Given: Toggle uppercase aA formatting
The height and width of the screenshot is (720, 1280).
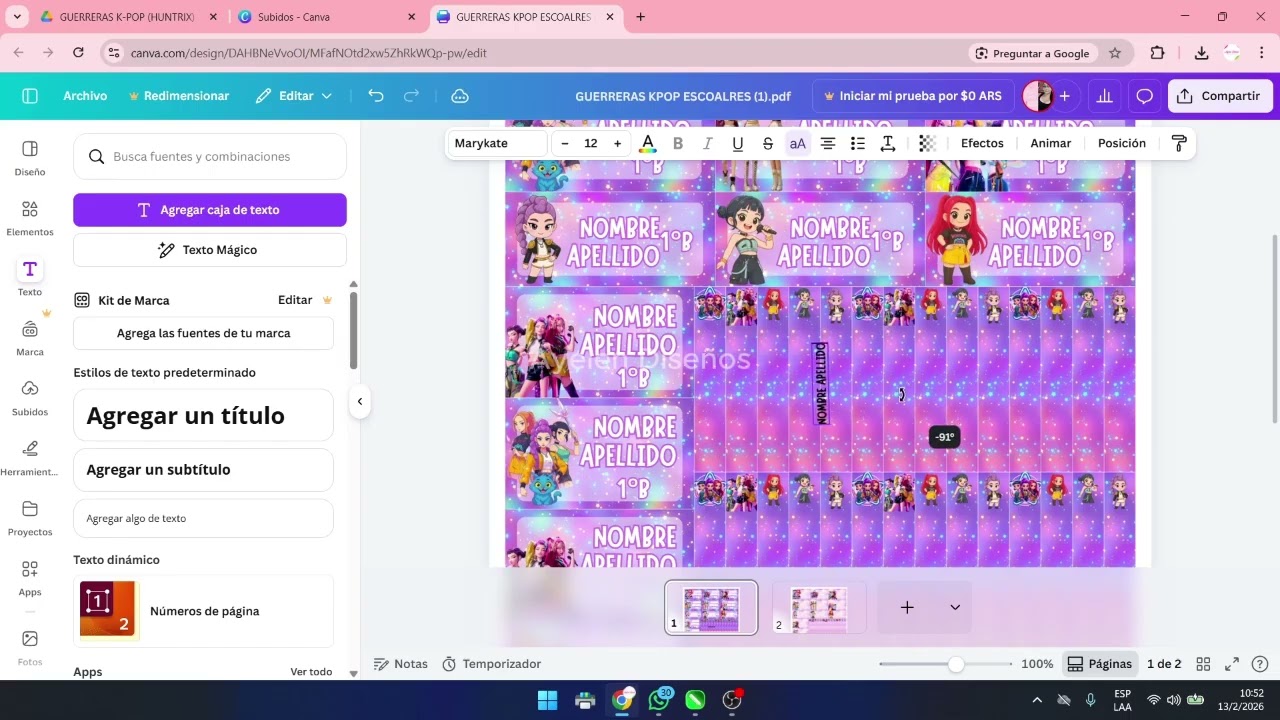Looking at the screenshot, I should tap(798, 143).
